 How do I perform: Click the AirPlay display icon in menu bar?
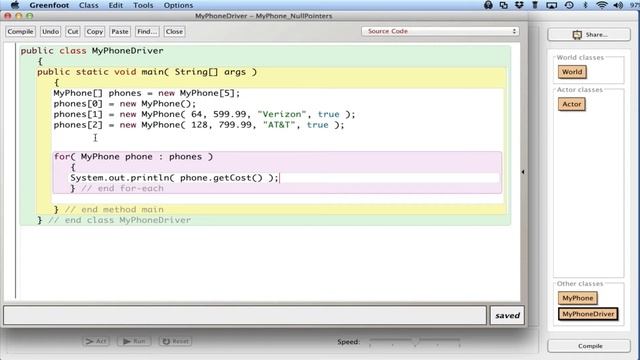click(x=551, y=5)
